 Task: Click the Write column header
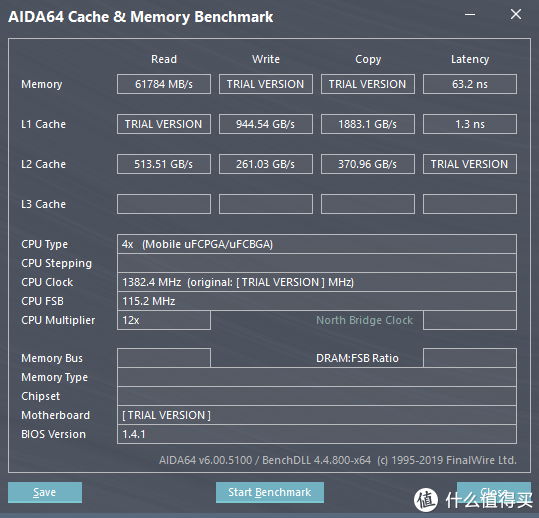(x=266, y=59)
